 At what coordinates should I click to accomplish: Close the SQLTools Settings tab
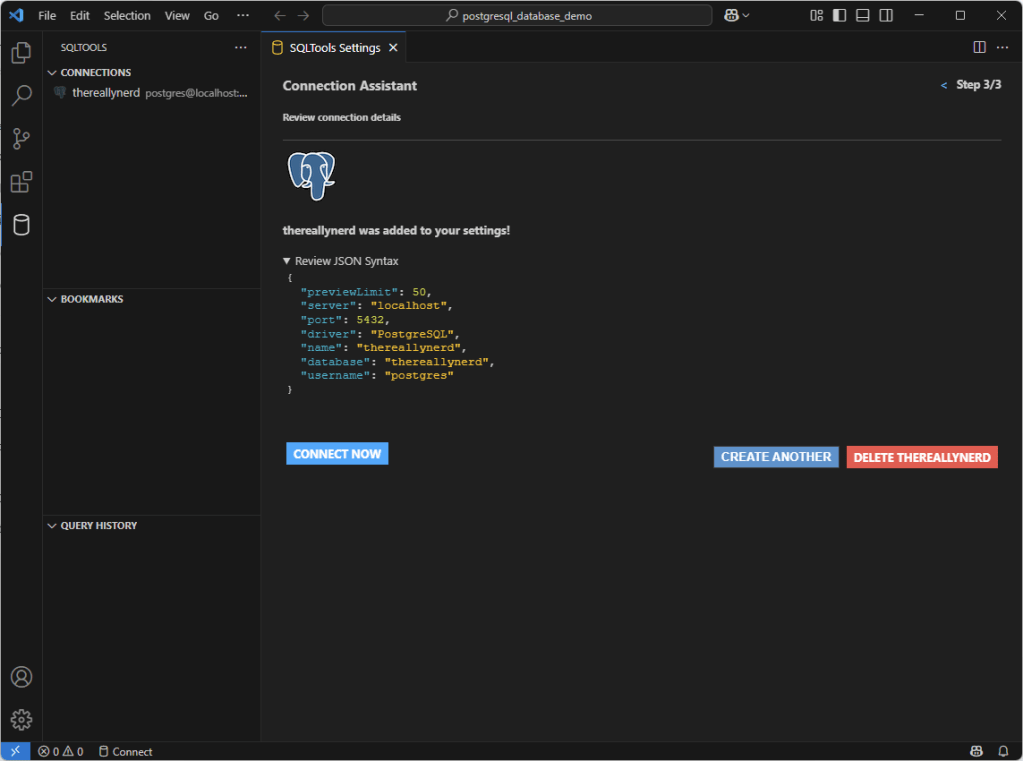tap(393, 48)
